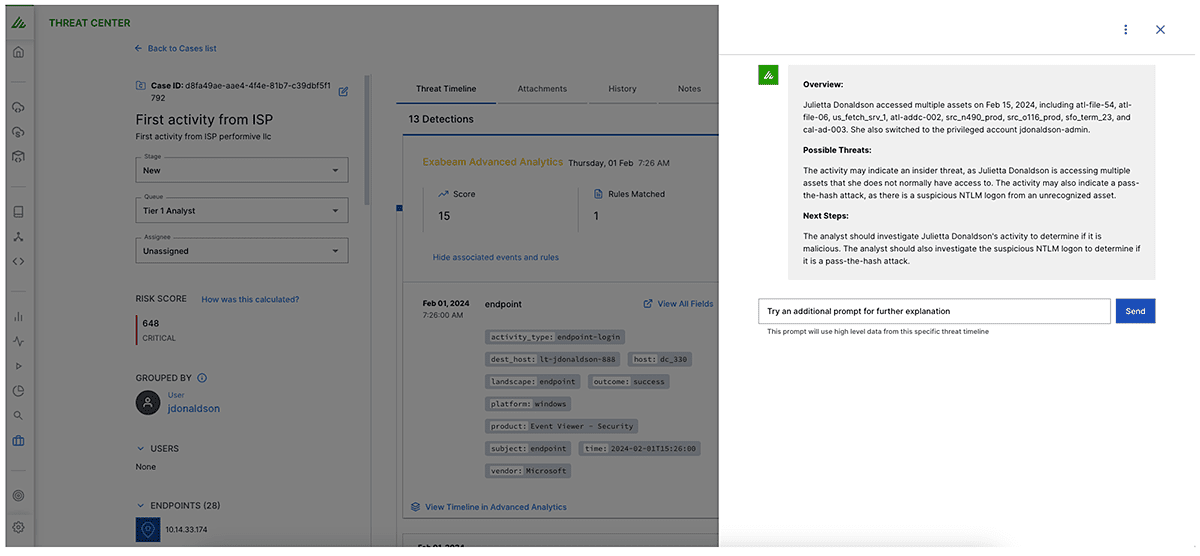Click the outcome: success tag
Image resolution: width=1200 pixels, height=556 pixels.
628,381
